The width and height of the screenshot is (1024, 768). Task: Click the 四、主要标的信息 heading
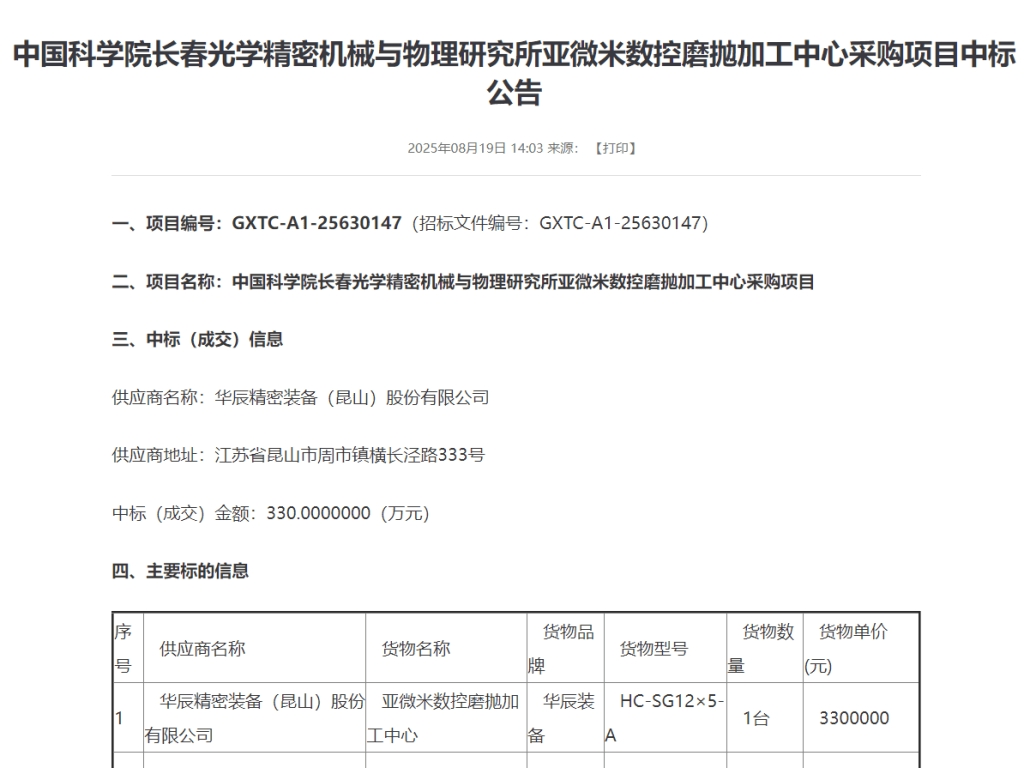click(x=180, y=571)
